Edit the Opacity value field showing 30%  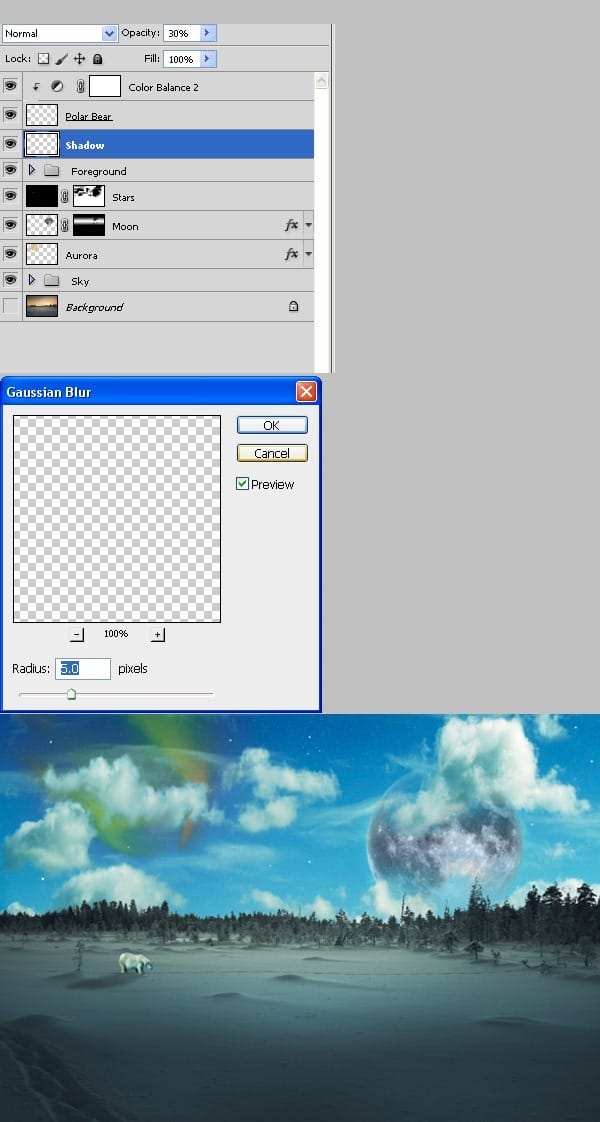(182, 33)
